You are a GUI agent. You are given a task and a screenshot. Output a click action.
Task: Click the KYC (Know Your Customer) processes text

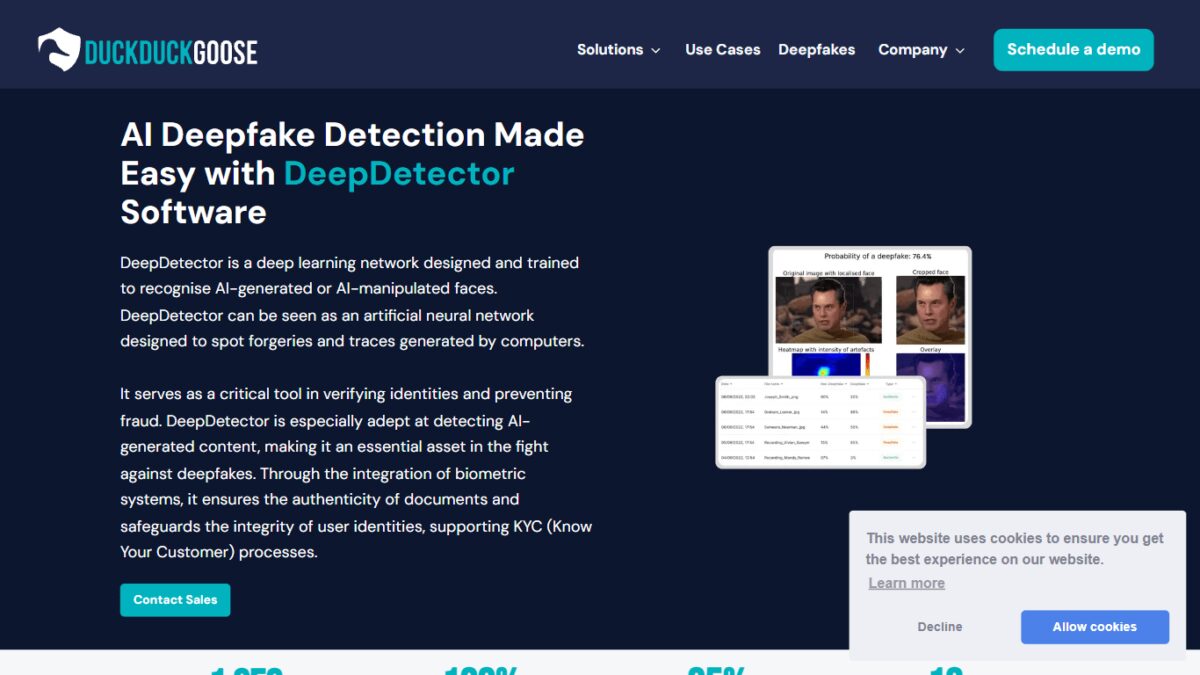tap(356, 538)
